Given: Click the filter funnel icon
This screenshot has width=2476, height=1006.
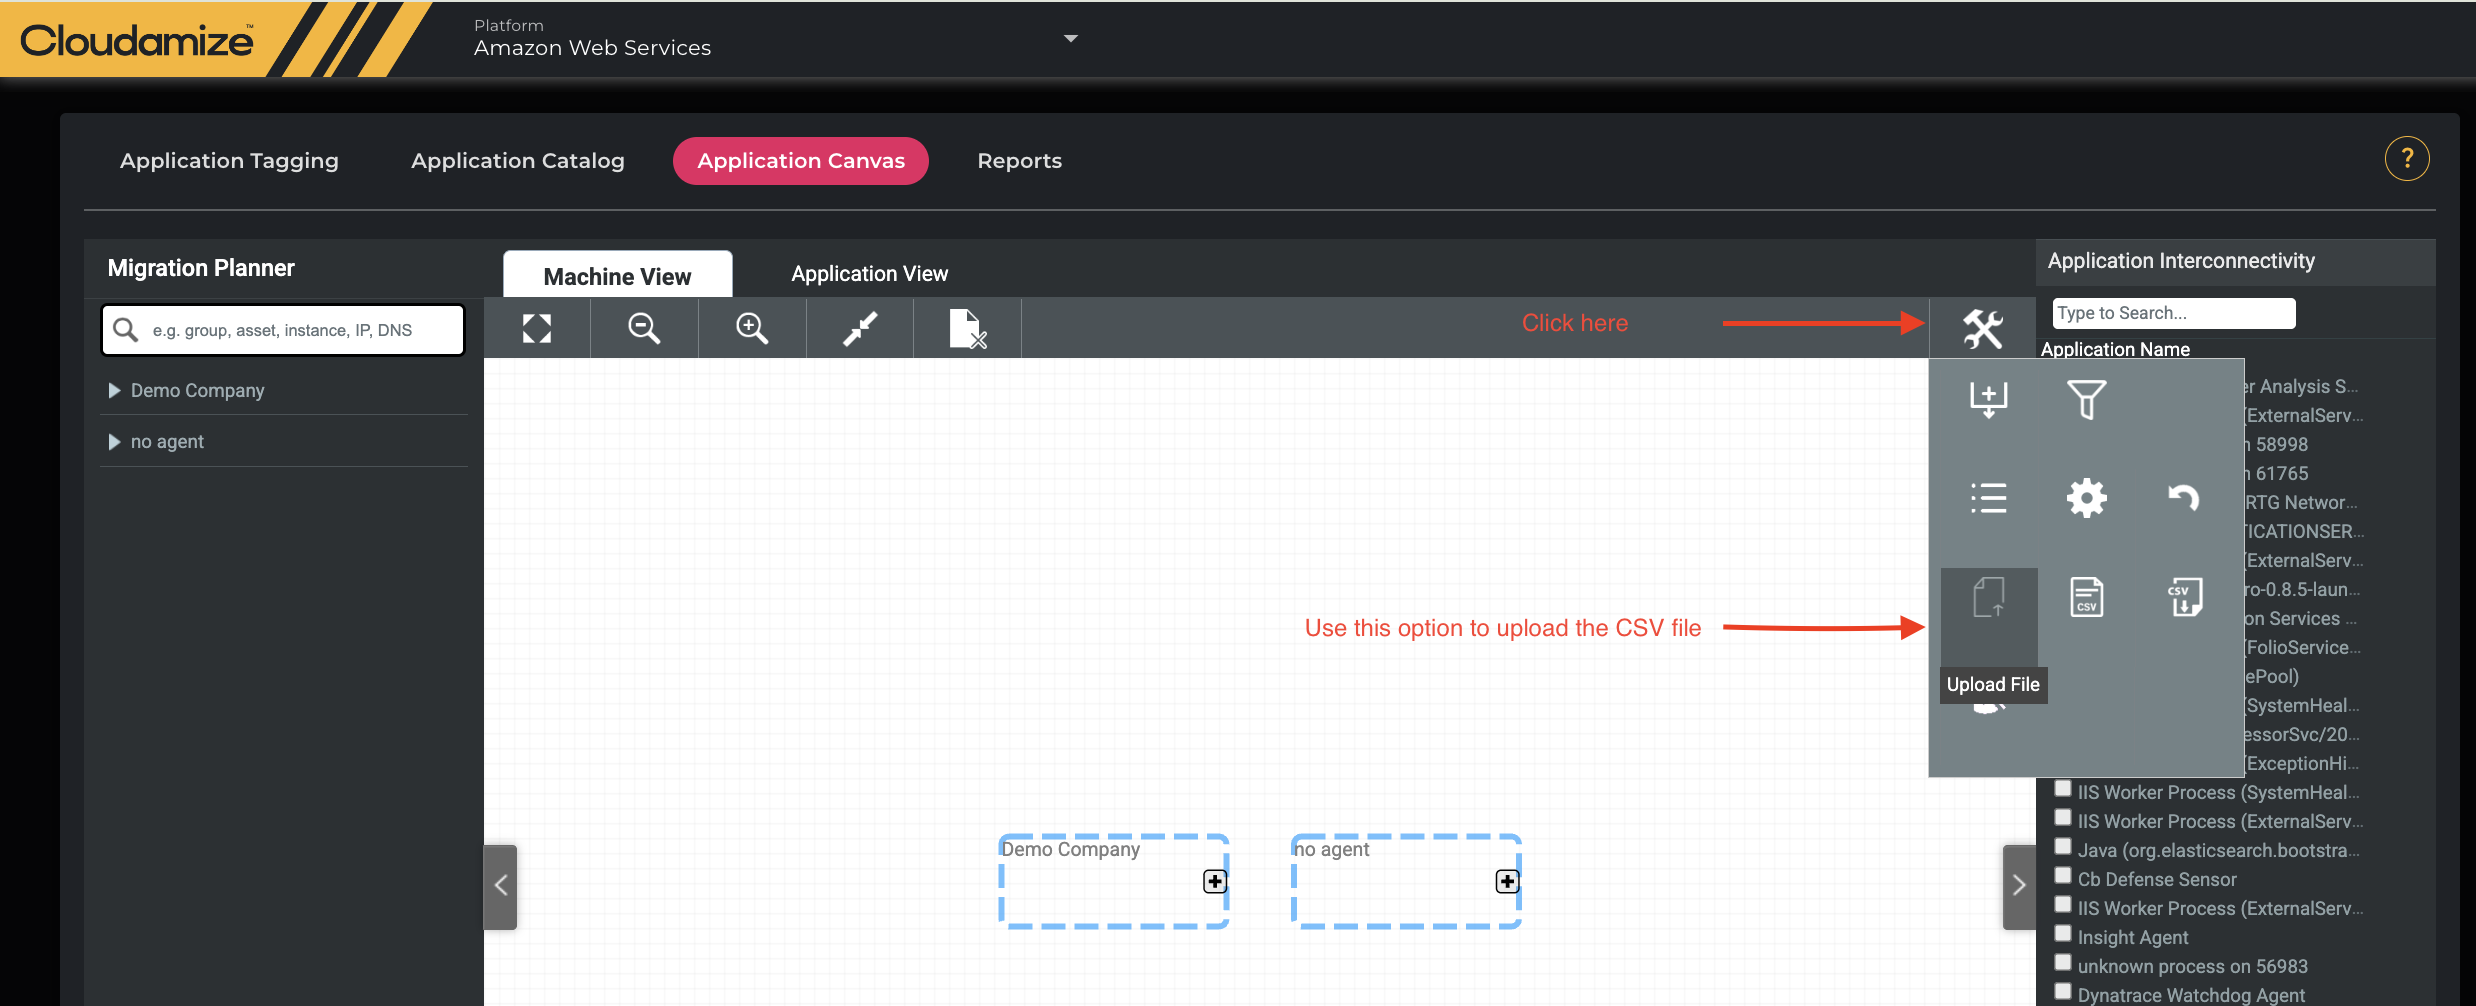Looking at the screenshot, I should coord(2086,399).
